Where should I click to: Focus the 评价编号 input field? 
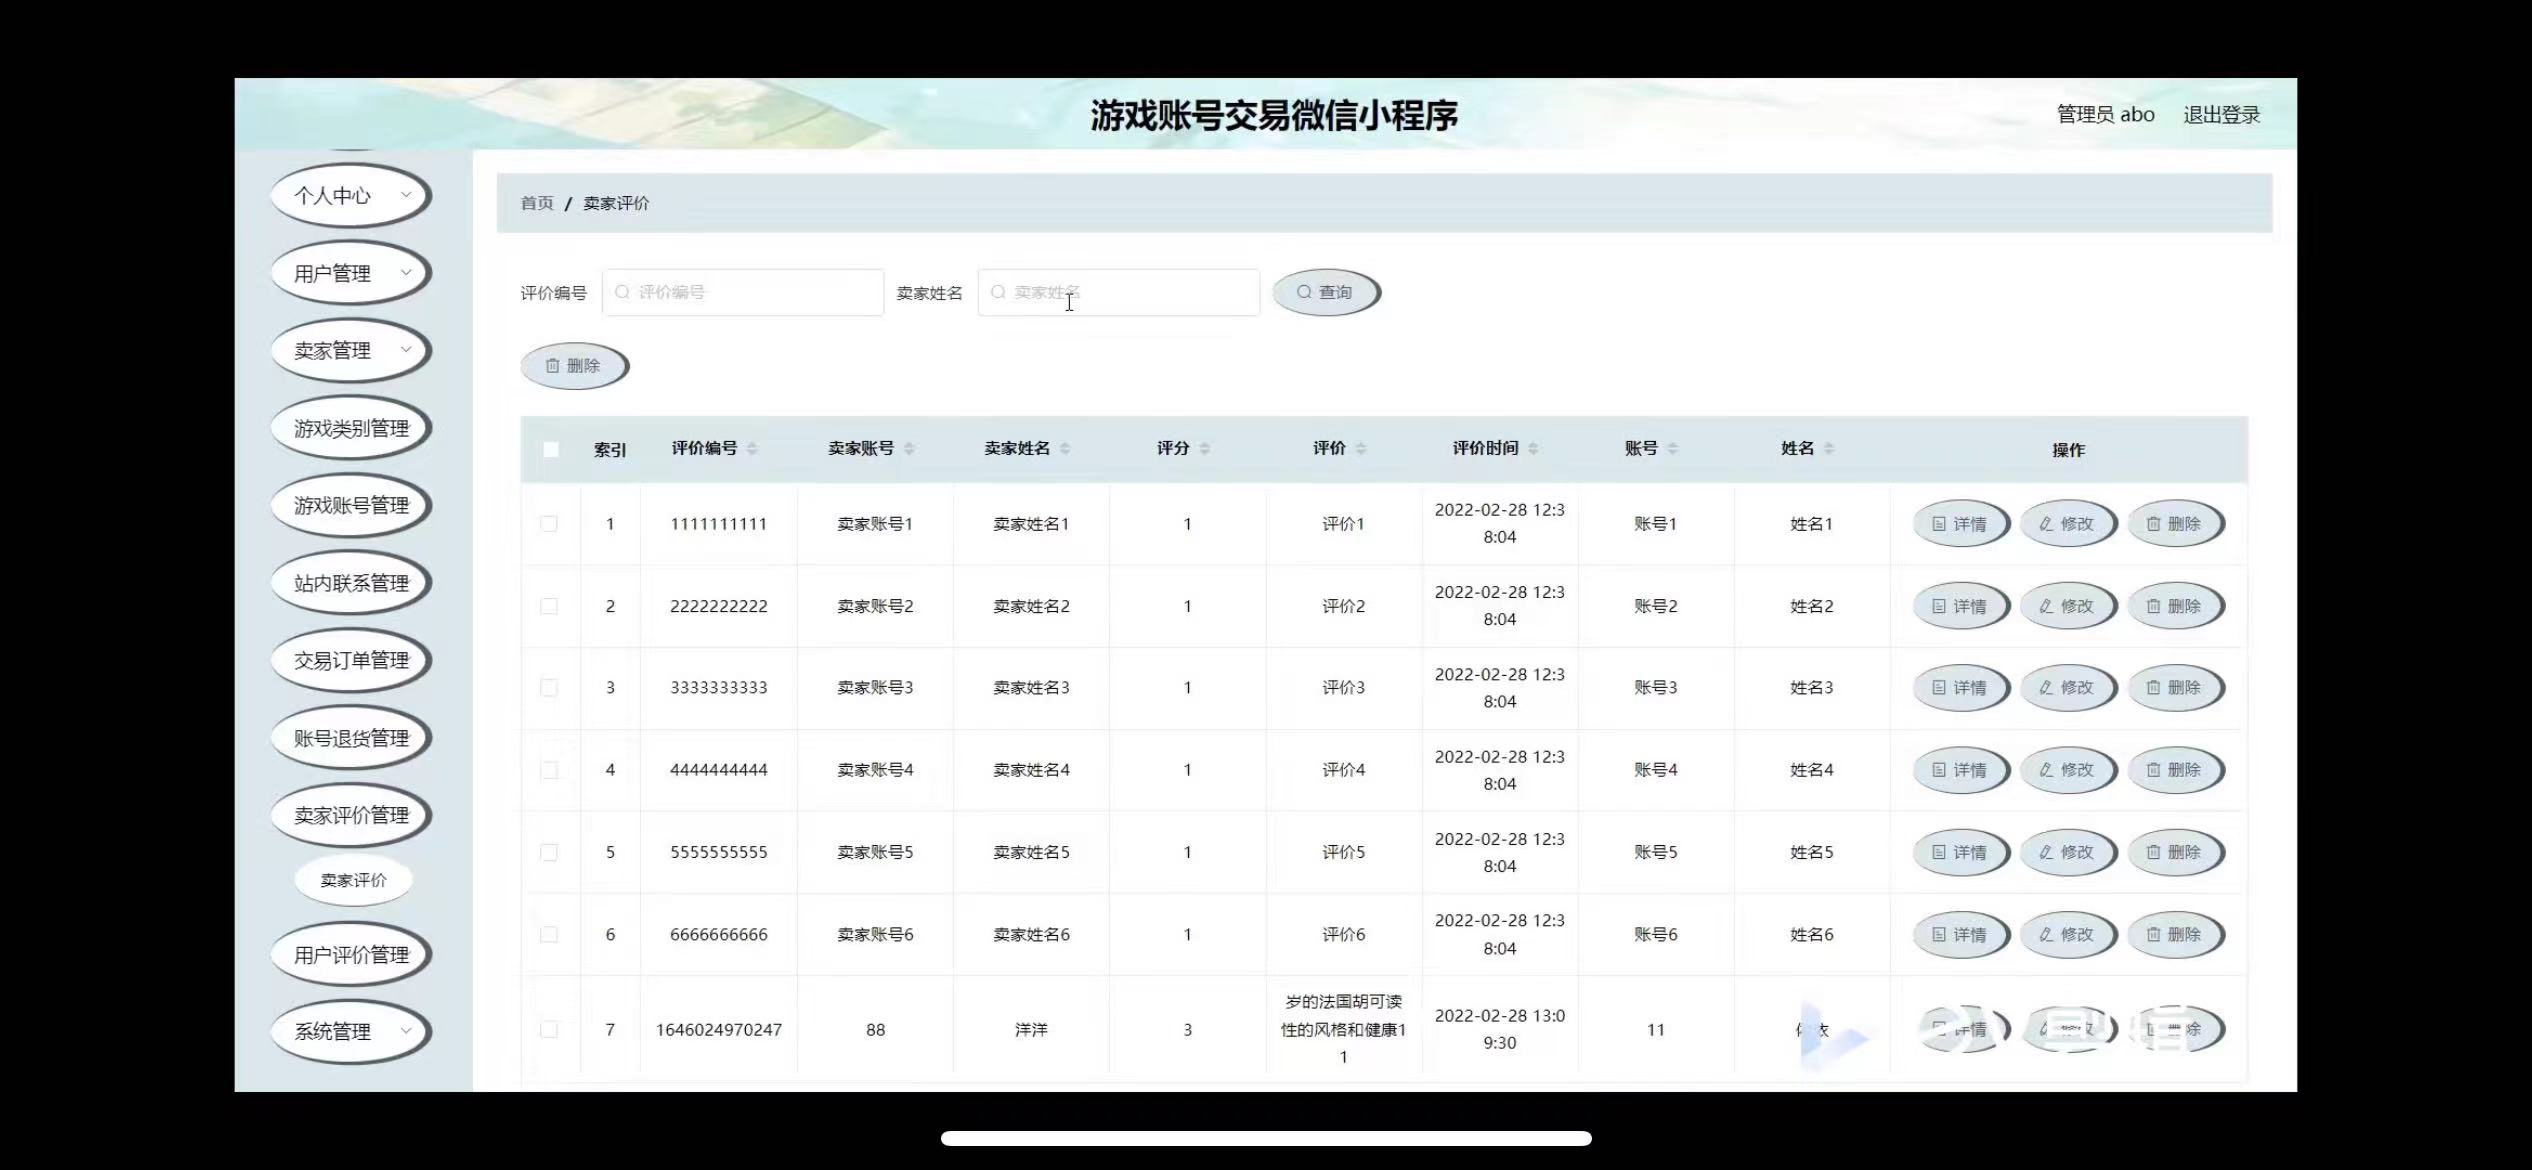tap(743, 292)
